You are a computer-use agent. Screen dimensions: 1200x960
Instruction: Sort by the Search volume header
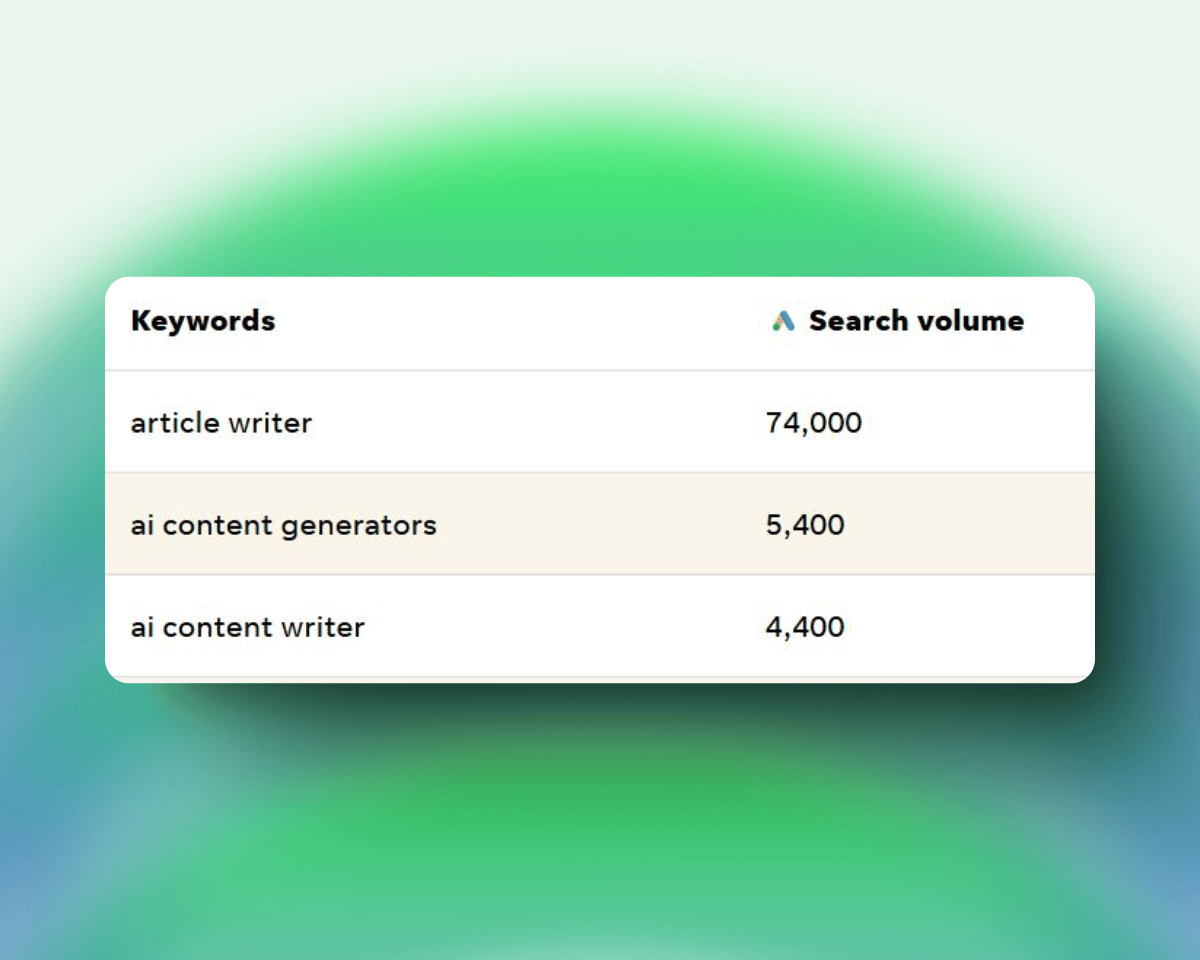tap(916, 321)
